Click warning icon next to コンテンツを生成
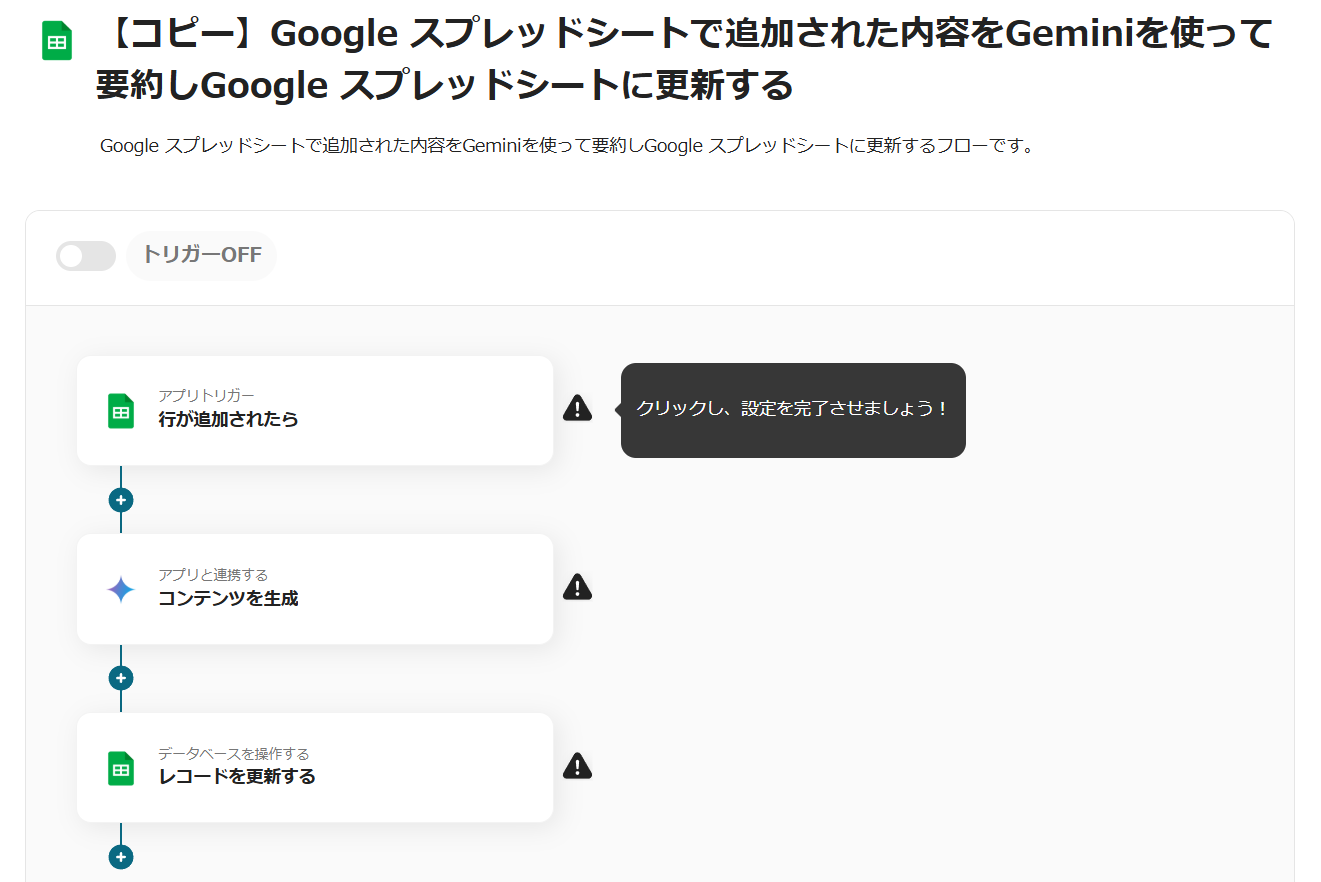Viewport: 1321px width, 882px height. click(577, 587)
